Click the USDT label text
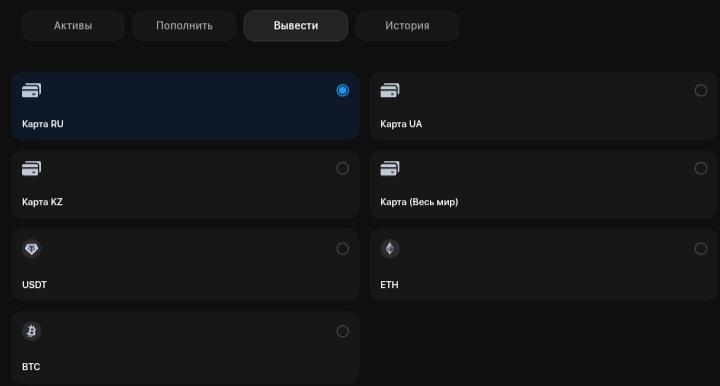 click(x=34, y=285)
